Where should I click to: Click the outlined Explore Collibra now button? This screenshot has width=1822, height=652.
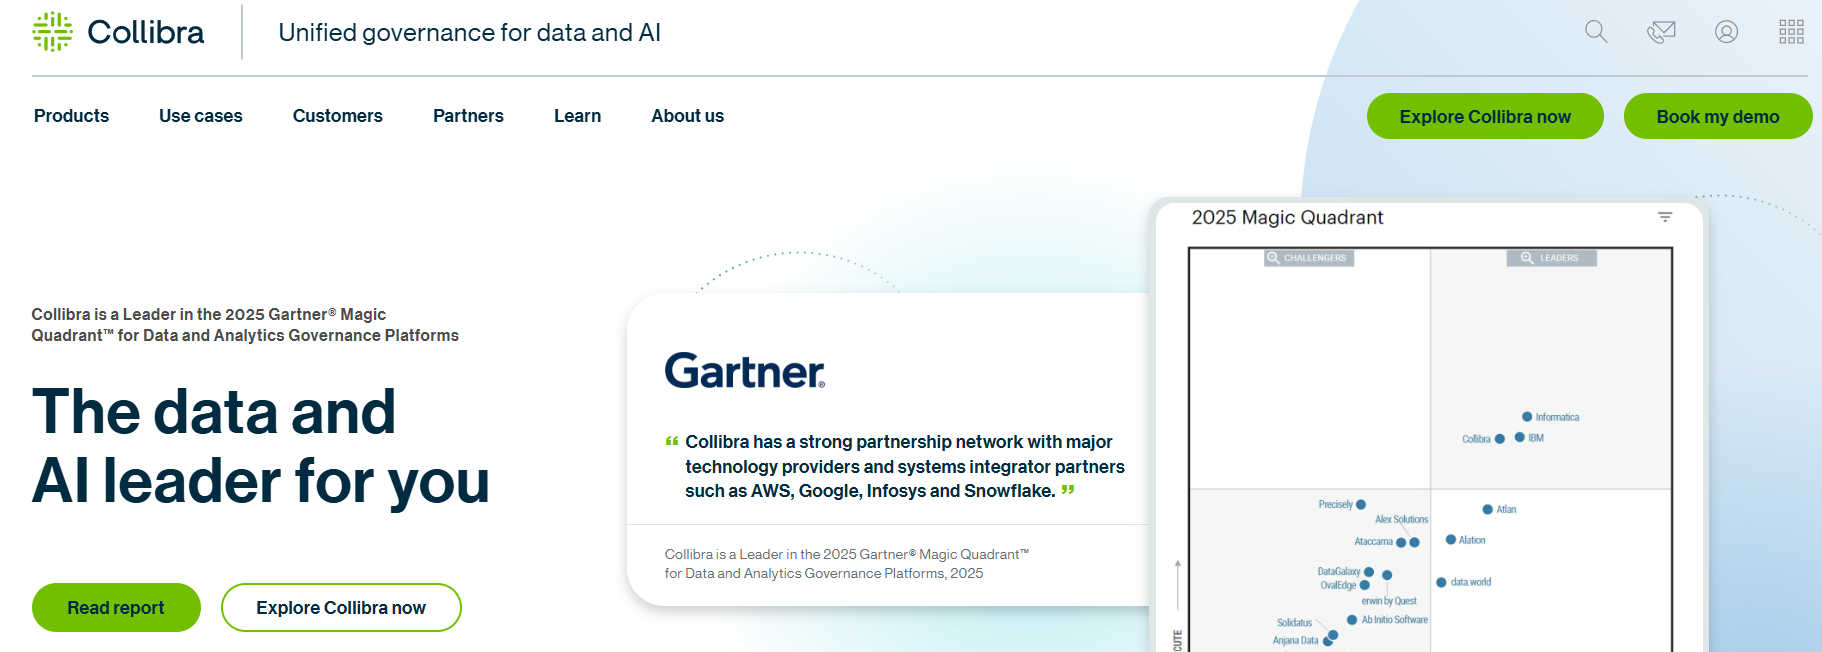[x=341, y=608]
